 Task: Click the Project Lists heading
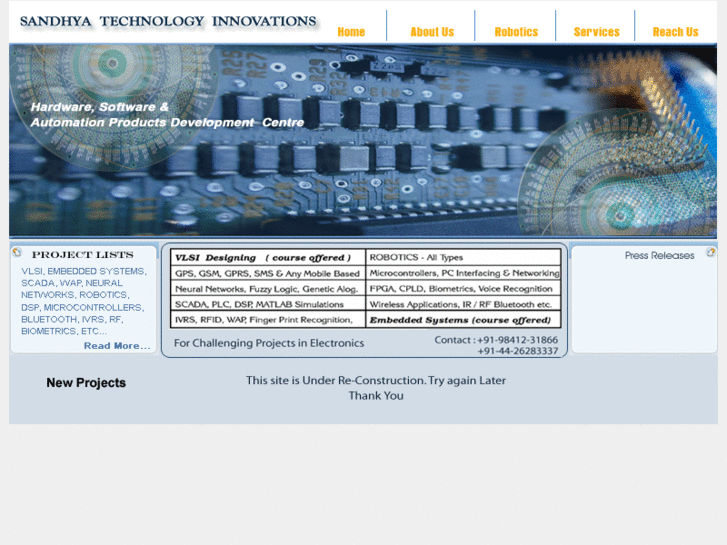[83, 255]
